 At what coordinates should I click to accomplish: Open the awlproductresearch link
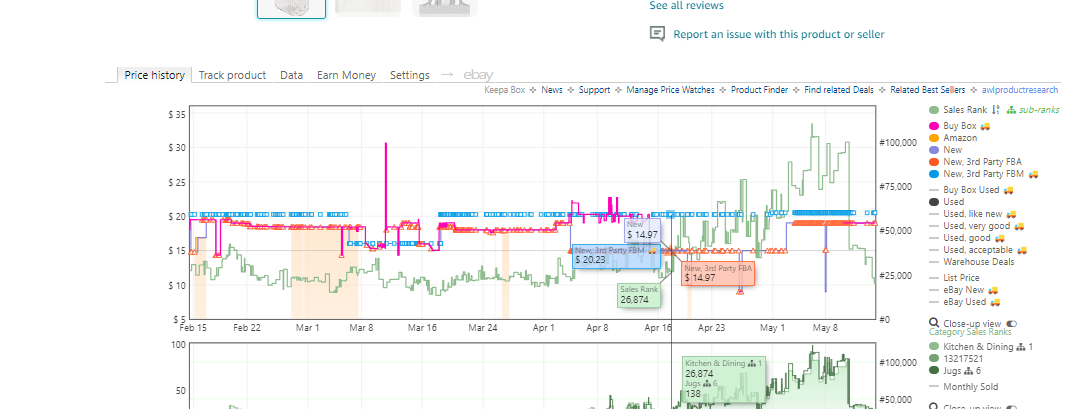(1020, 90)
